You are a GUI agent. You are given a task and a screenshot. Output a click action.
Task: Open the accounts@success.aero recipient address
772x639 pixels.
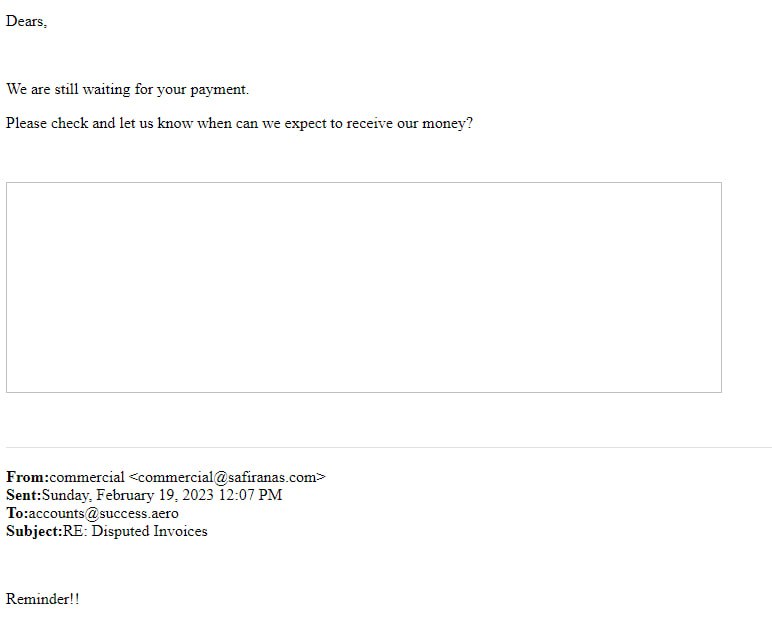pos(104,513)
